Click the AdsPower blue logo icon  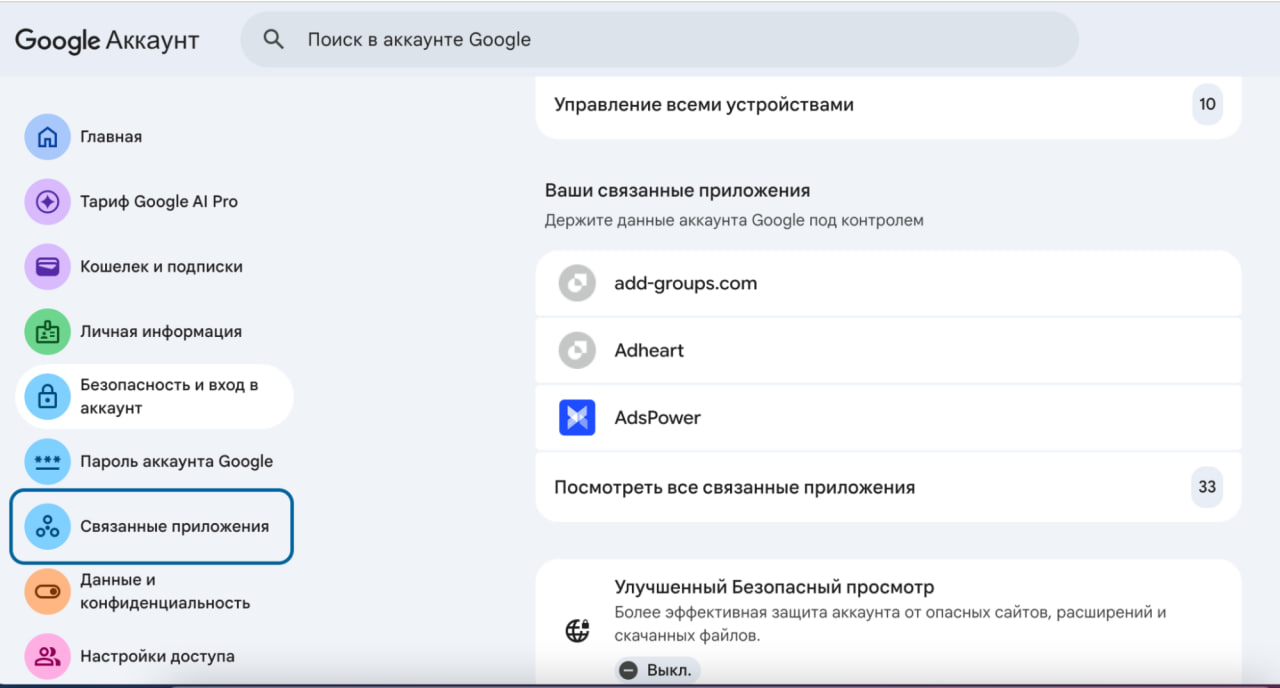[x=577, y=418]
